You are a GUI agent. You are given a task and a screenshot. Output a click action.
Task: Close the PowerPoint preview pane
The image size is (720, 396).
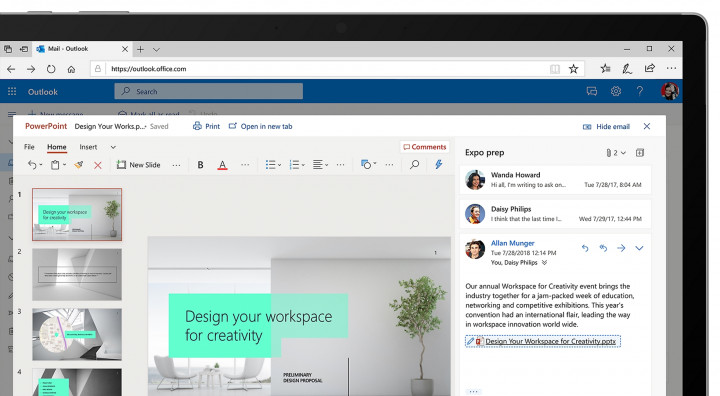click(x=647, y=126)
